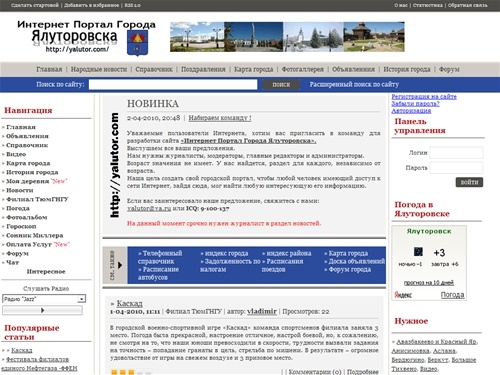The image size is (500, 375).
Task: Open 'Комментарии (0)' for the Каскад article
Action: (x=315, y=372)
